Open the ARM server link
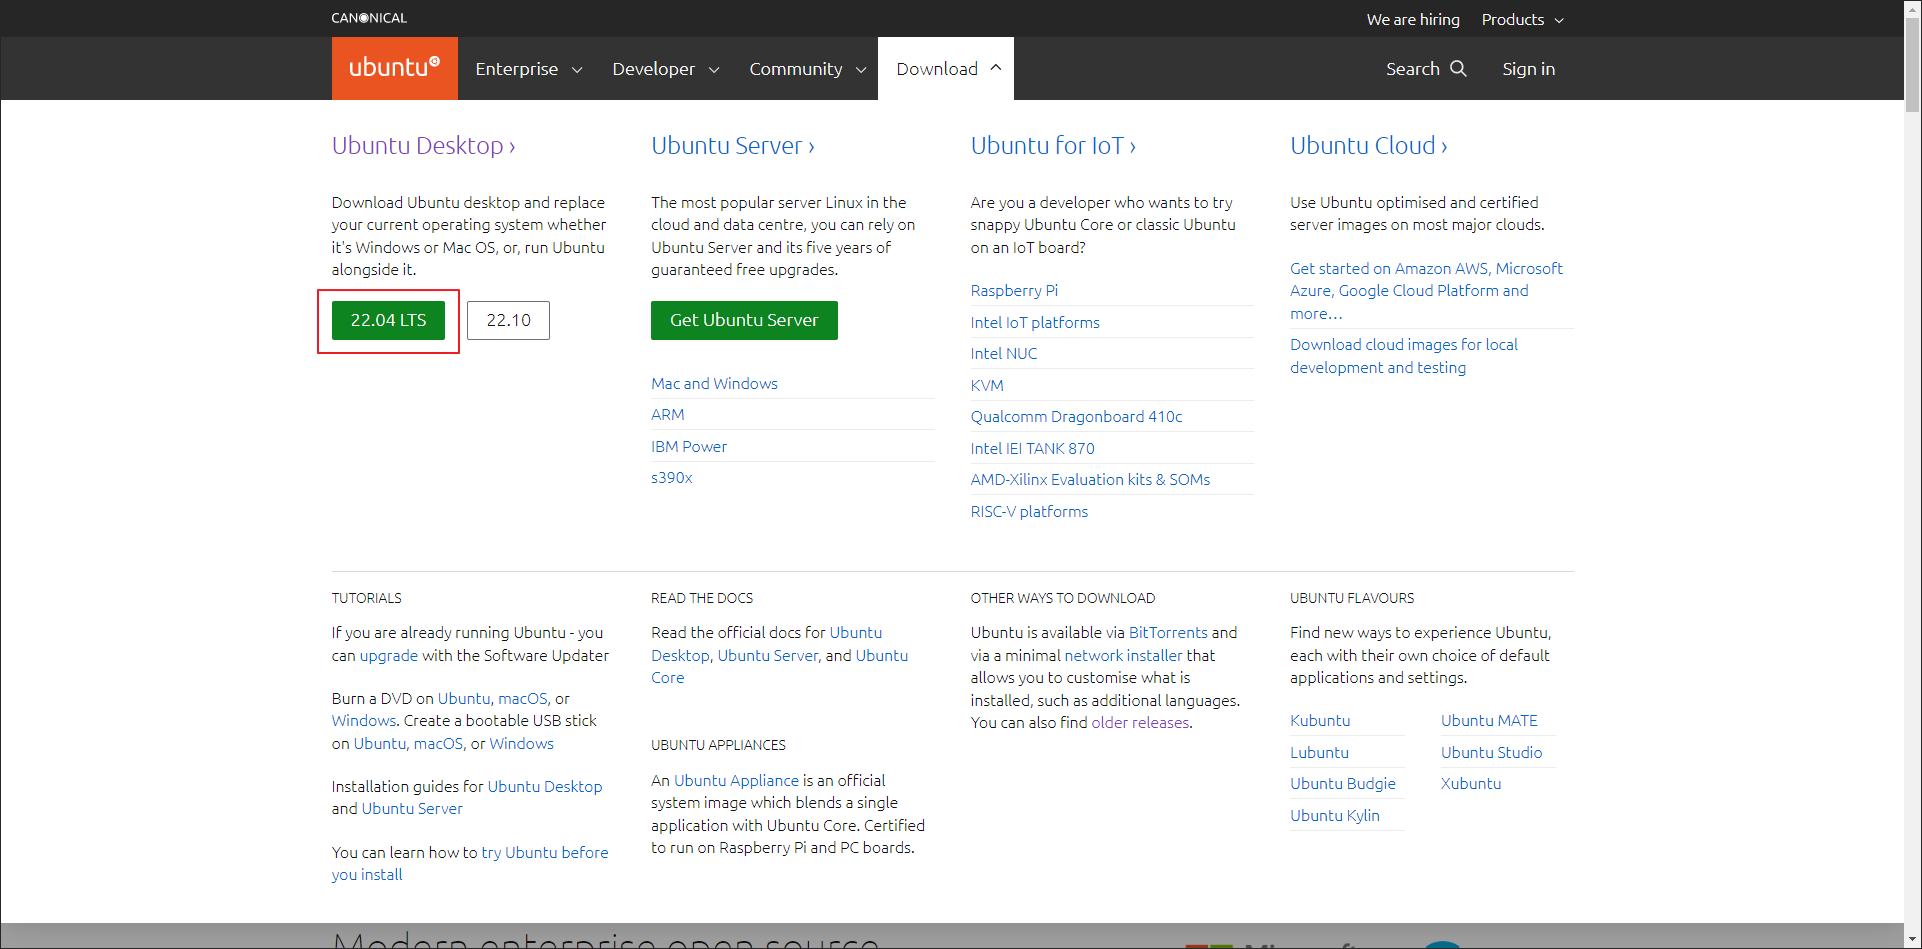 click(x=668, y=414)
